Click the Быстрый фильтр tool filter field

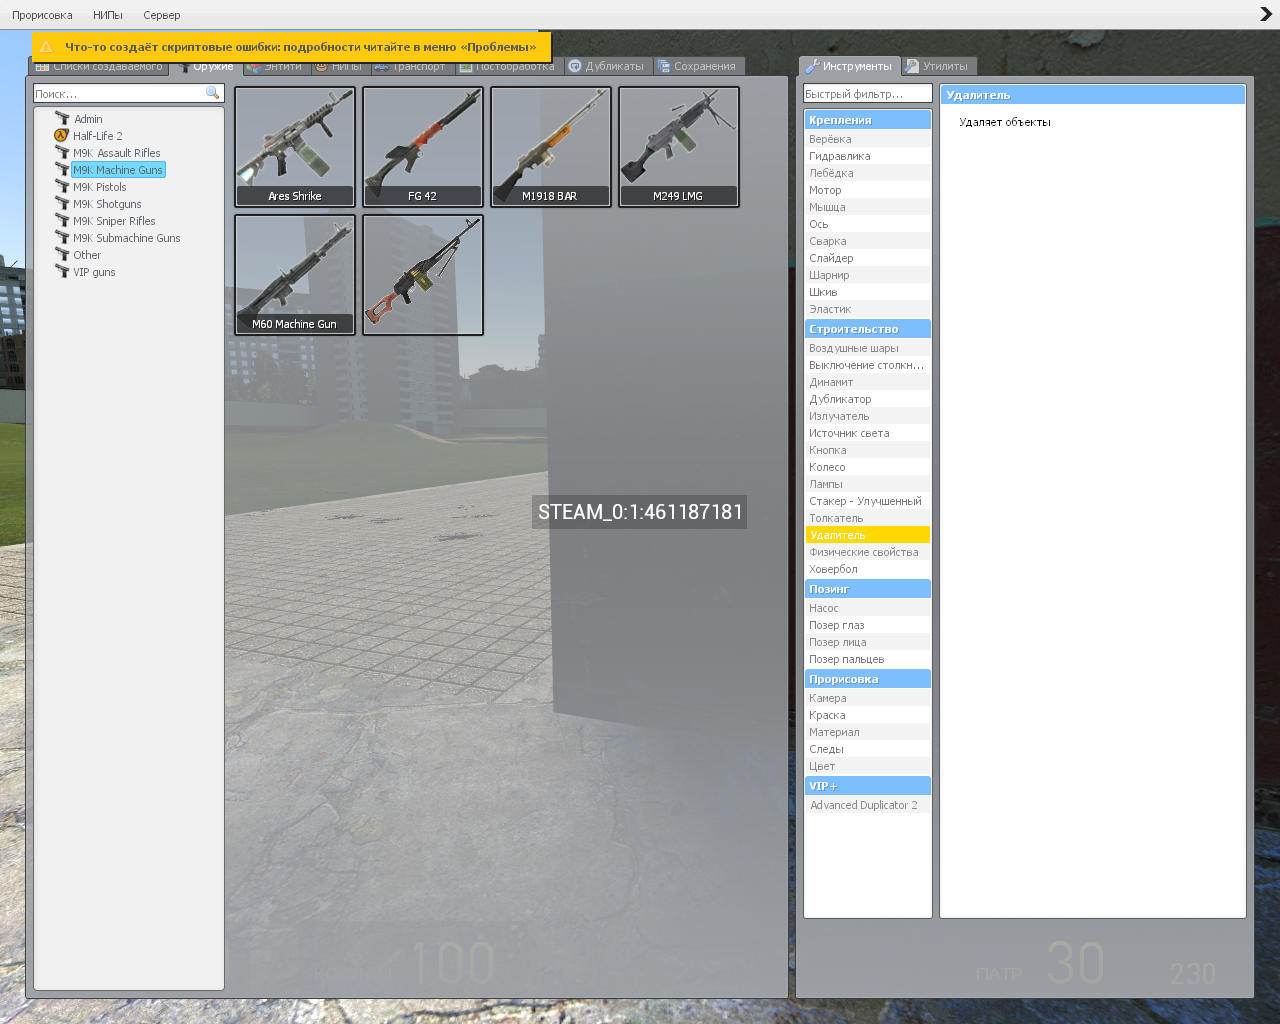tap(868, 93)
